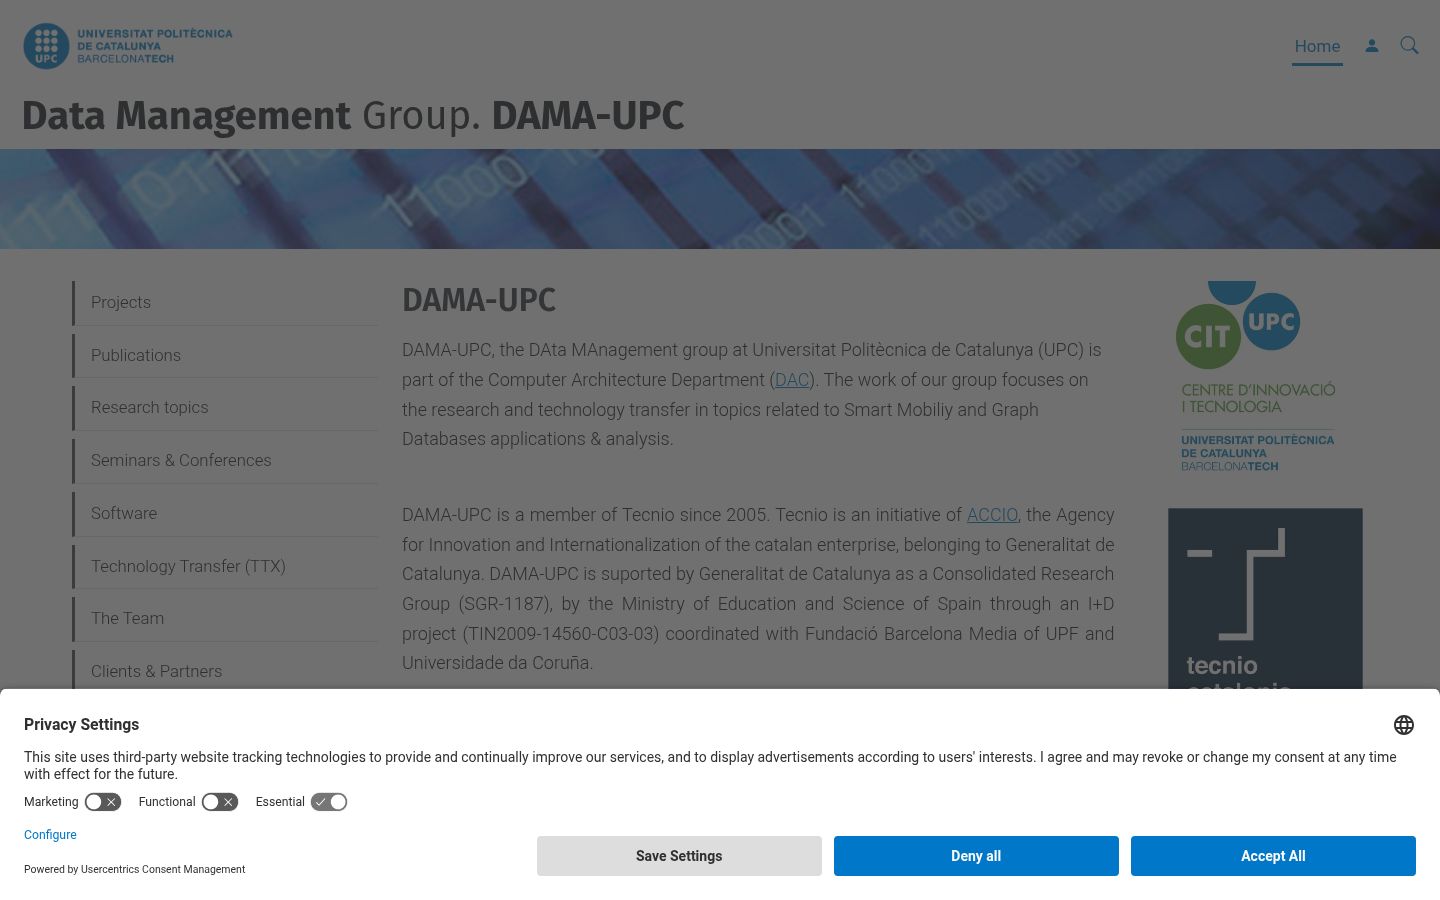Follow the DAC department link
The image size is (1440, 900).
(x=792, y=380)
